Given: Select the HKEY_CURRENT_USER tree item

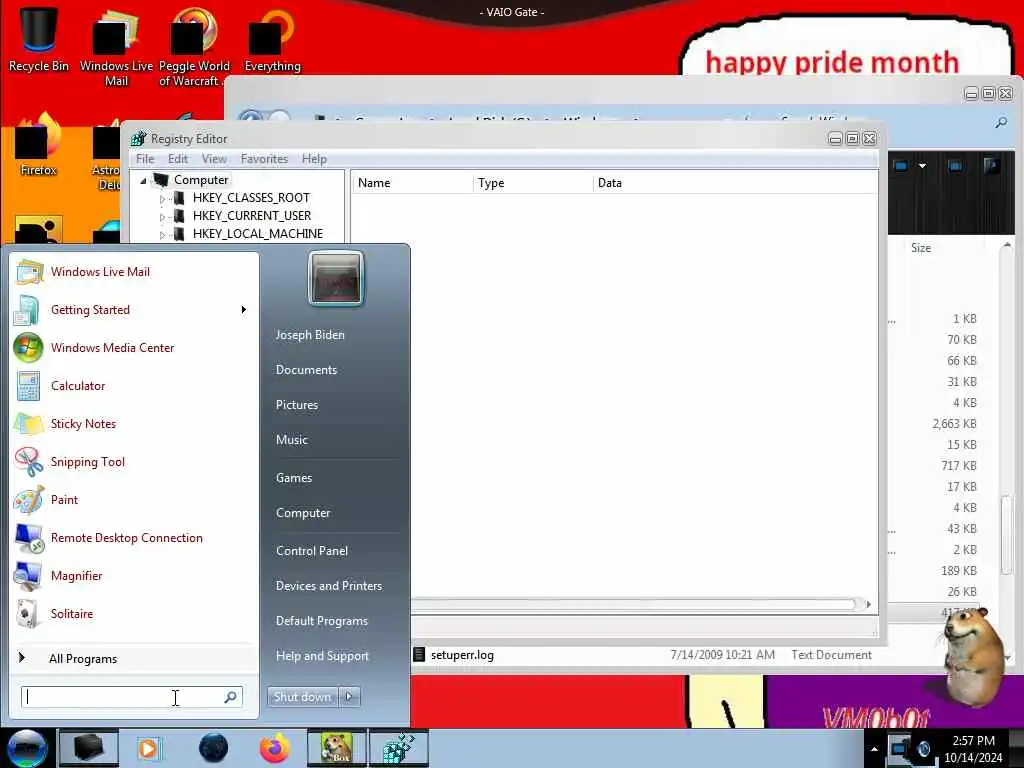Looking at the screenshot, I should [251, 216].
